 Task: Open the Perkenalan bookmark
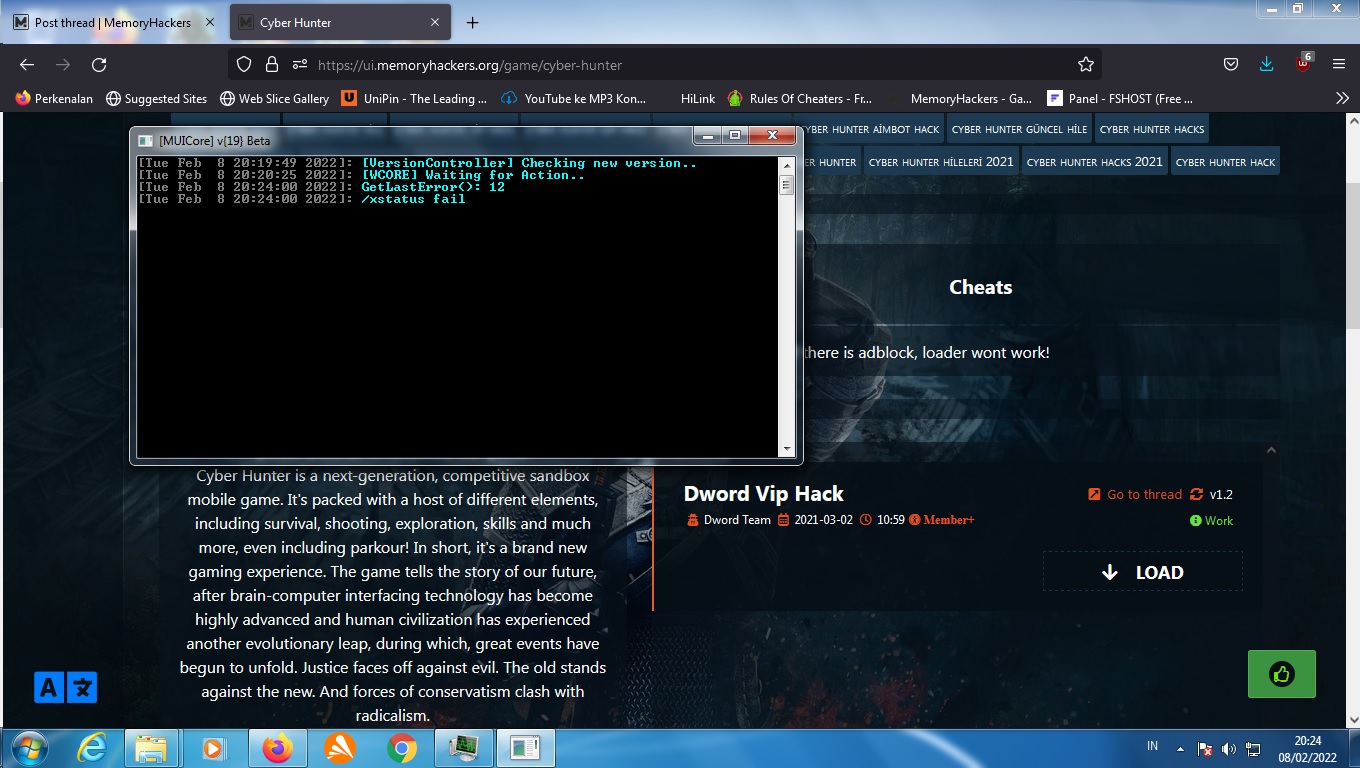[55, 98]
